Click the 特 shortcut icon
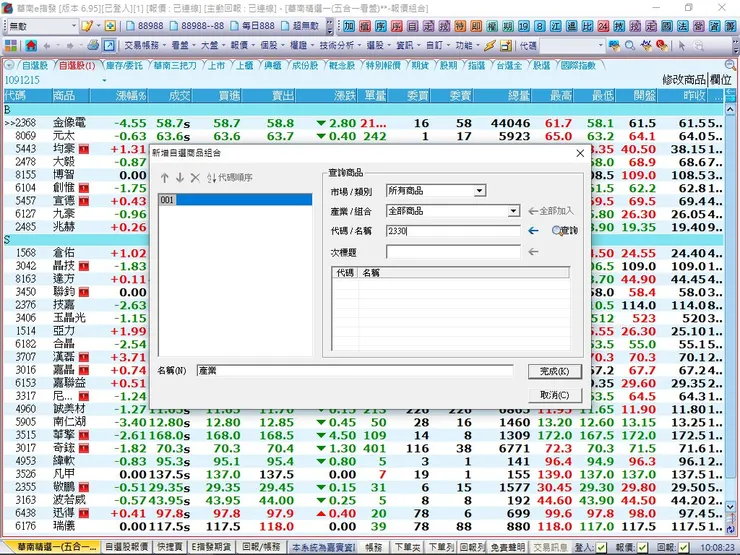The height and width of the screenshot is (555, 740). pos(460,26)
